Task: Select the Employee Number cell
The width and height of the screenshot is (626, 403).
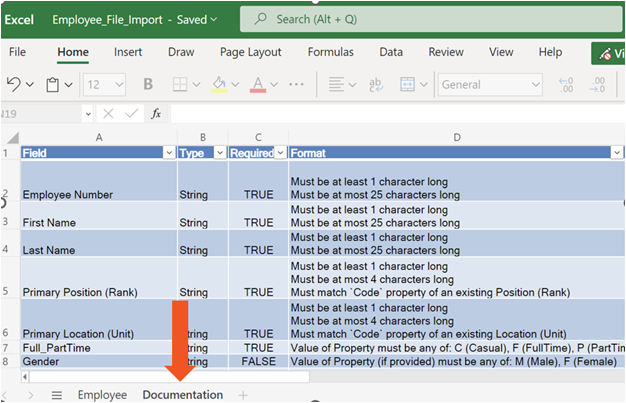Action: click(99, 181)
